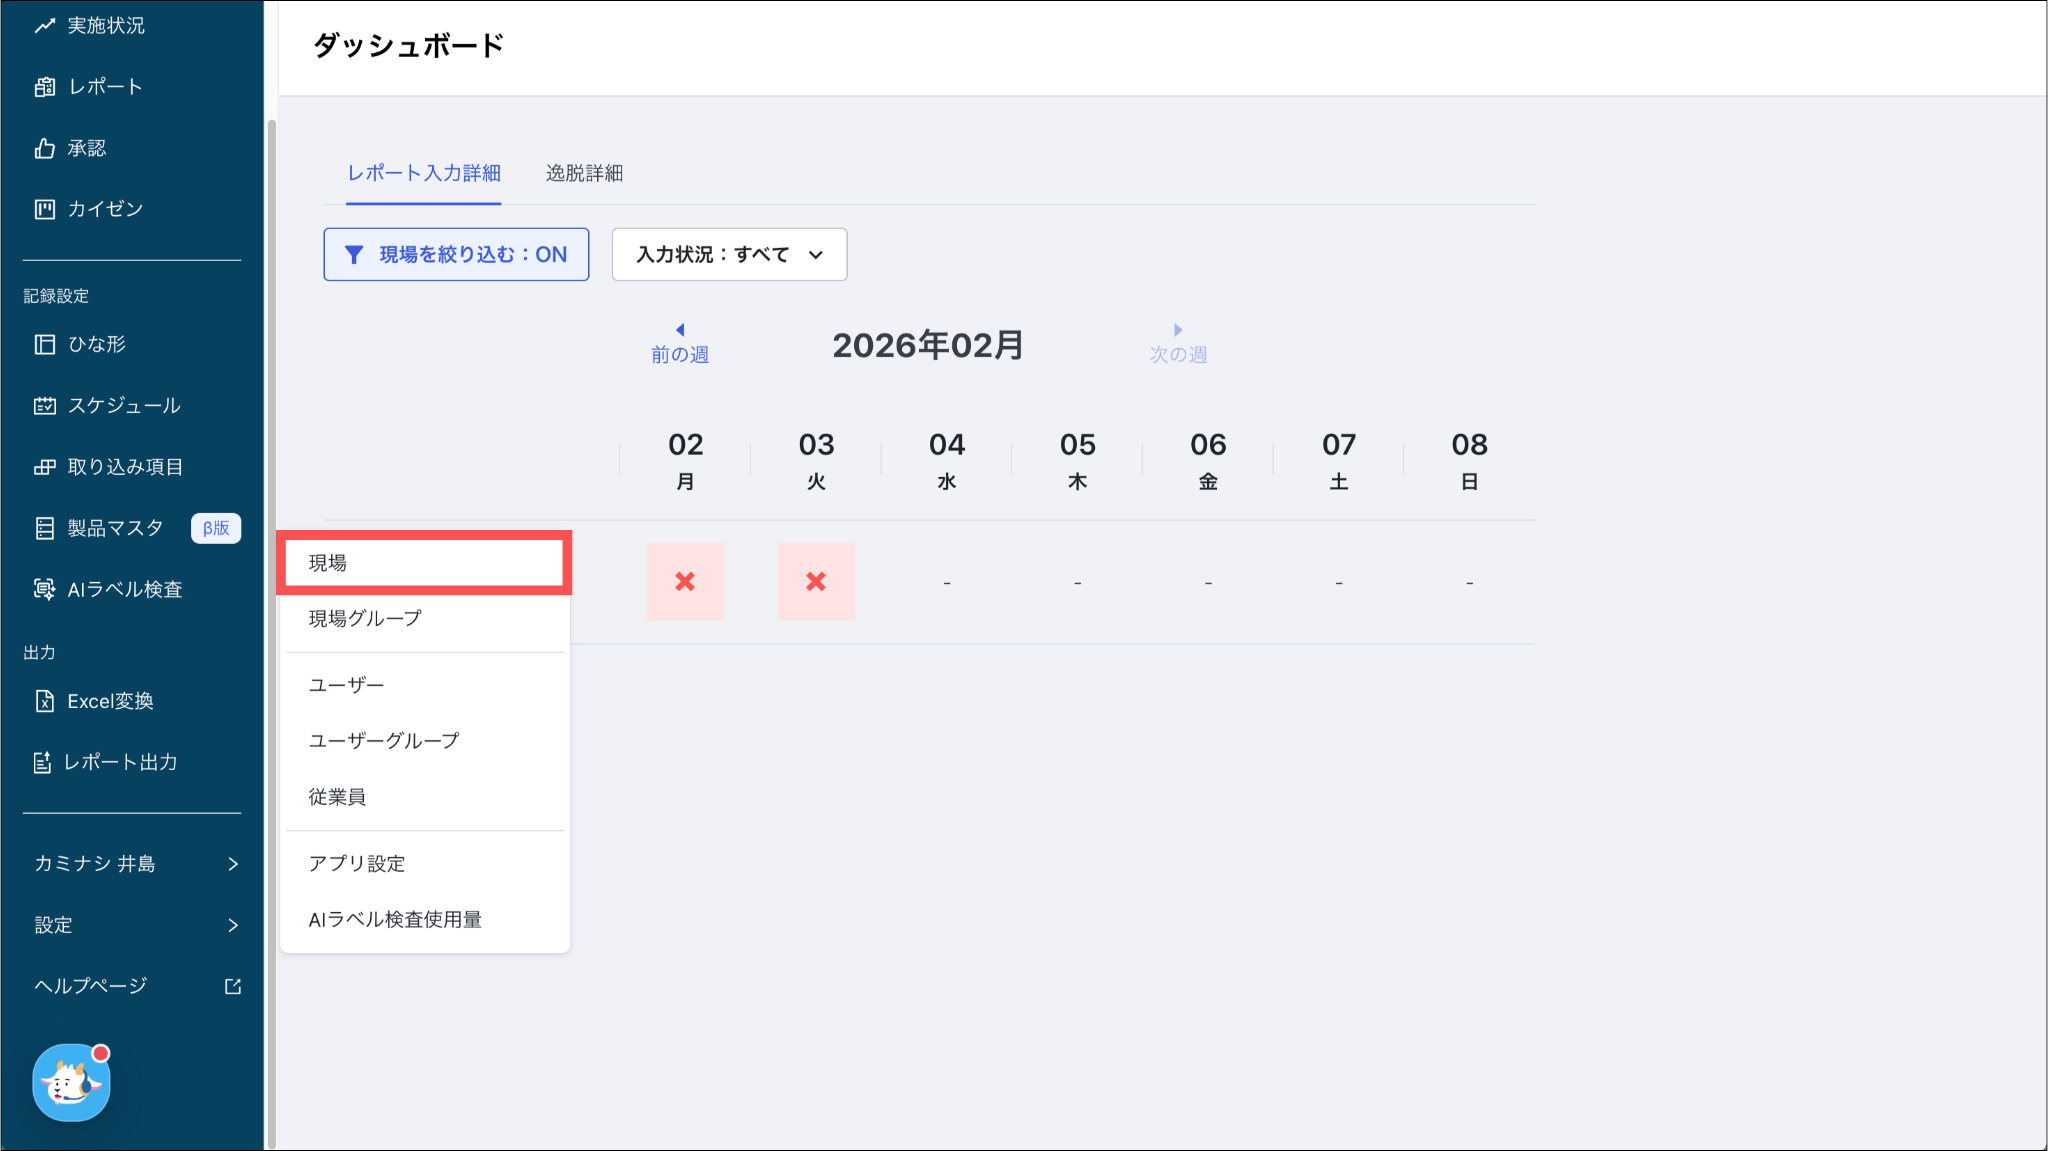Switch to the 逸脱詳細 tab
The width and height of the screenshot is (2048, 1151).
tap(584, 173)
